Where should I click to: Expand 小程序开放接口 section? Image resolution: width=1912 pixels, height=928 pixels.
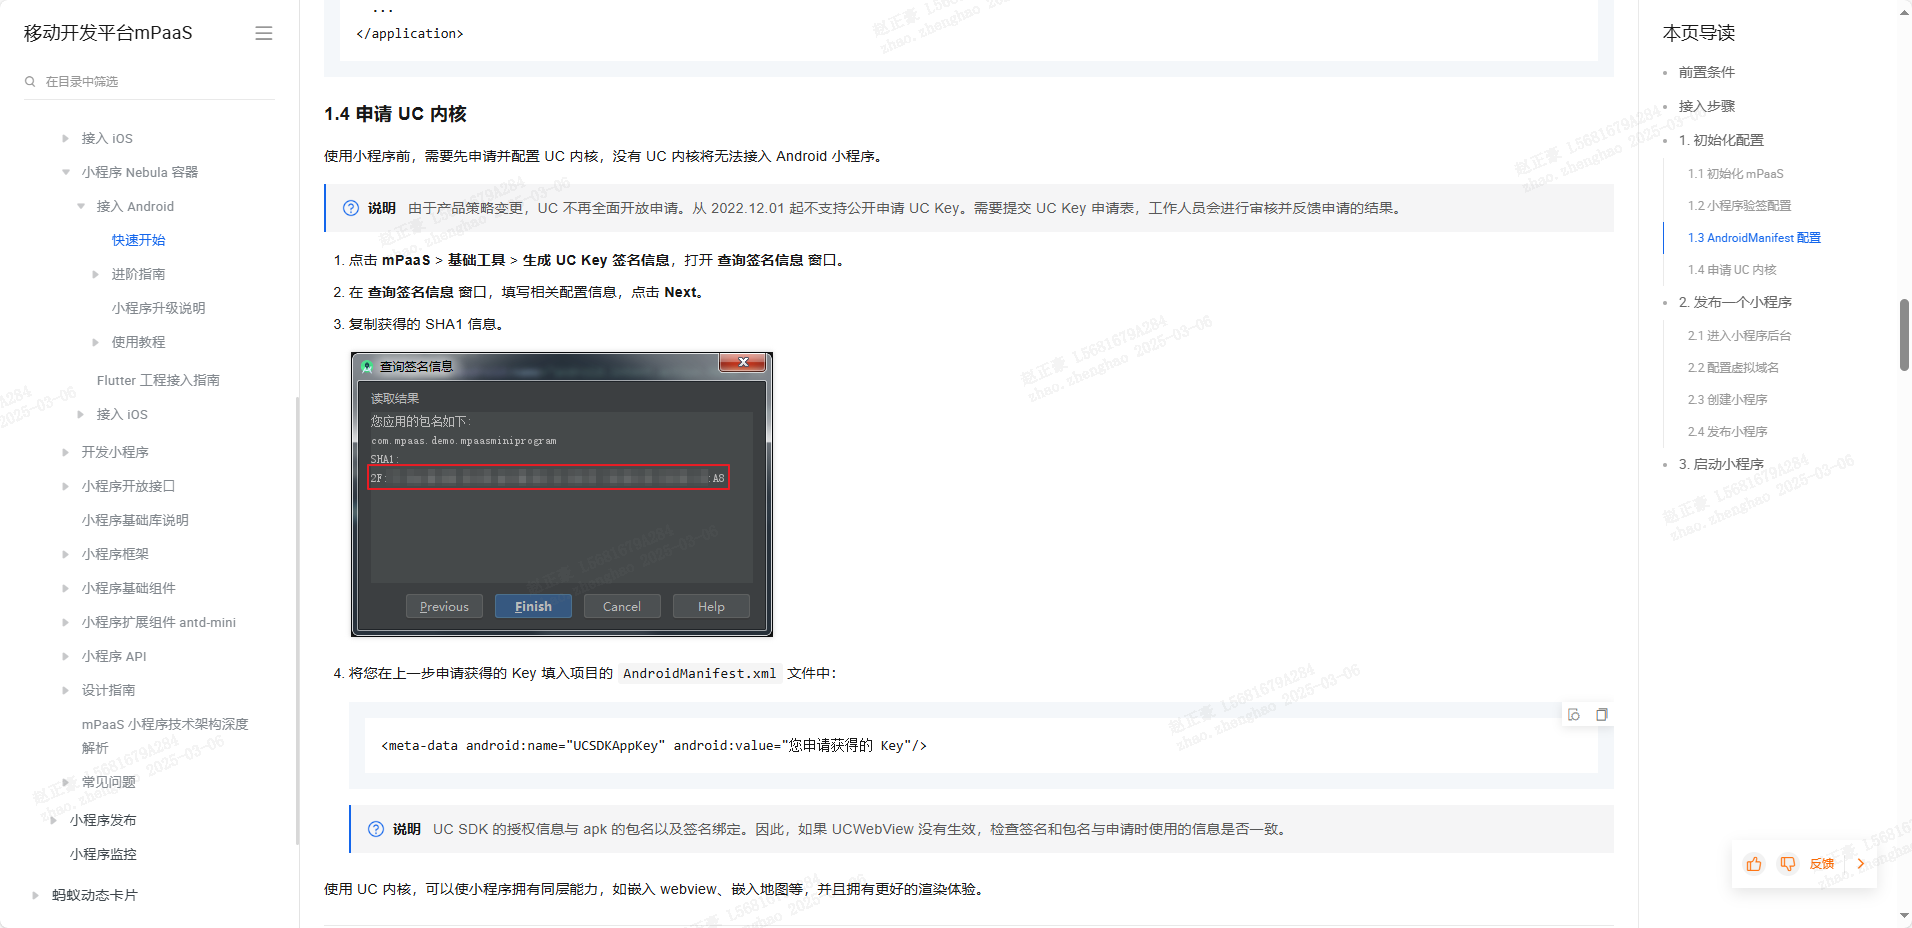coord(66,486)
